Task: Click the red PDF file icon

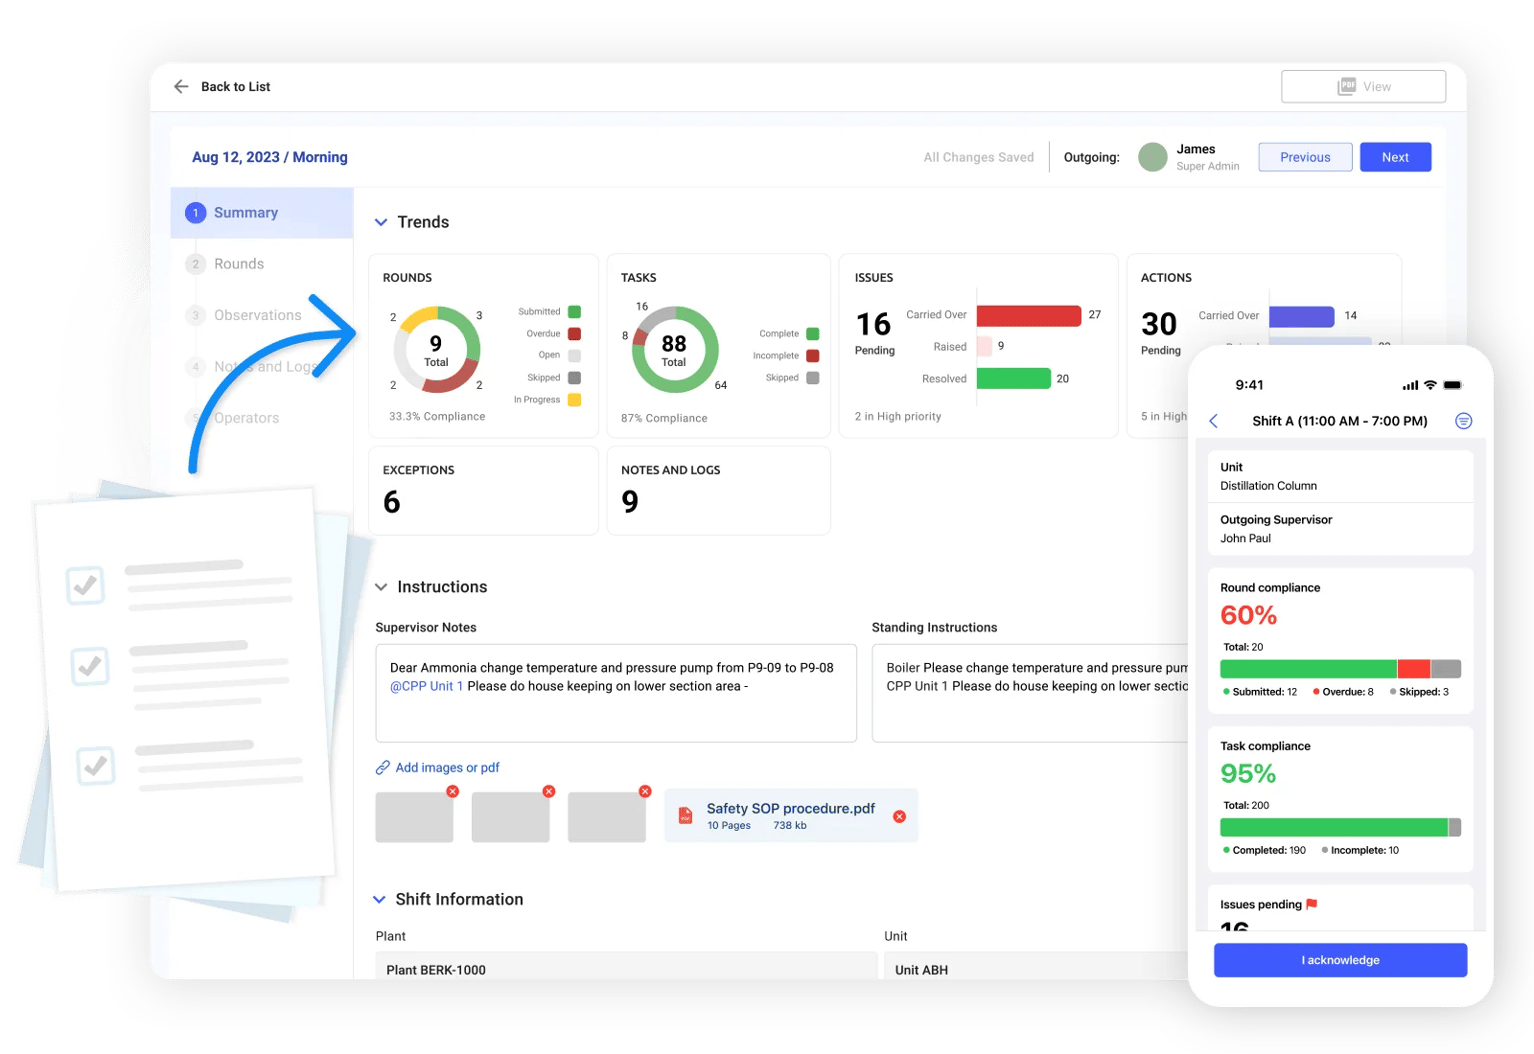Action: click(686, 816)
